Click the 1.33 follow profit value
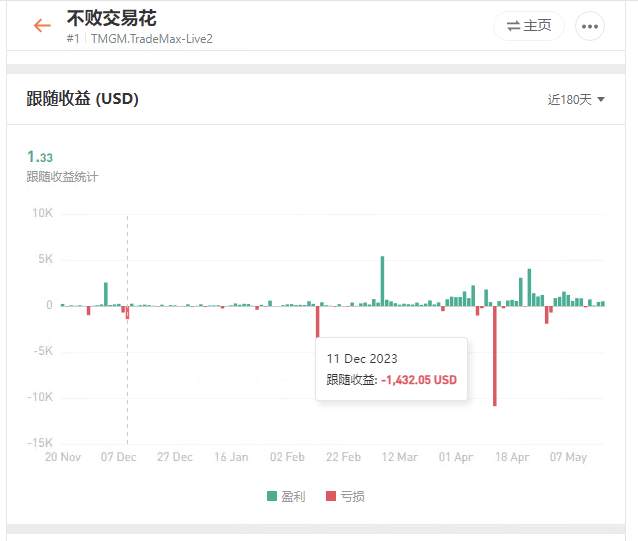 coord(40,157)
